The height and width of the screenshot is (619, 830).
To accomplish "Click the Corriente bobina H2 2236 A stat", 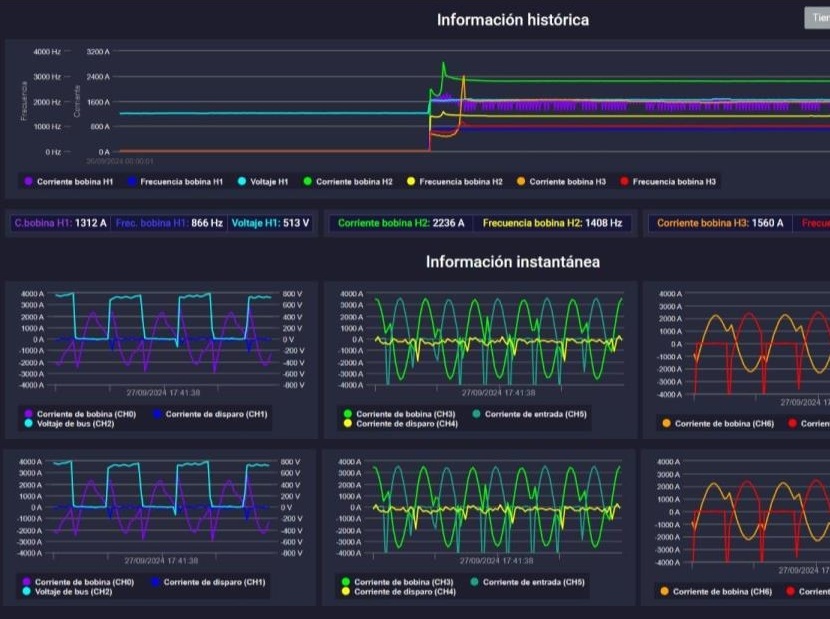I will click(x=401, y=223).
